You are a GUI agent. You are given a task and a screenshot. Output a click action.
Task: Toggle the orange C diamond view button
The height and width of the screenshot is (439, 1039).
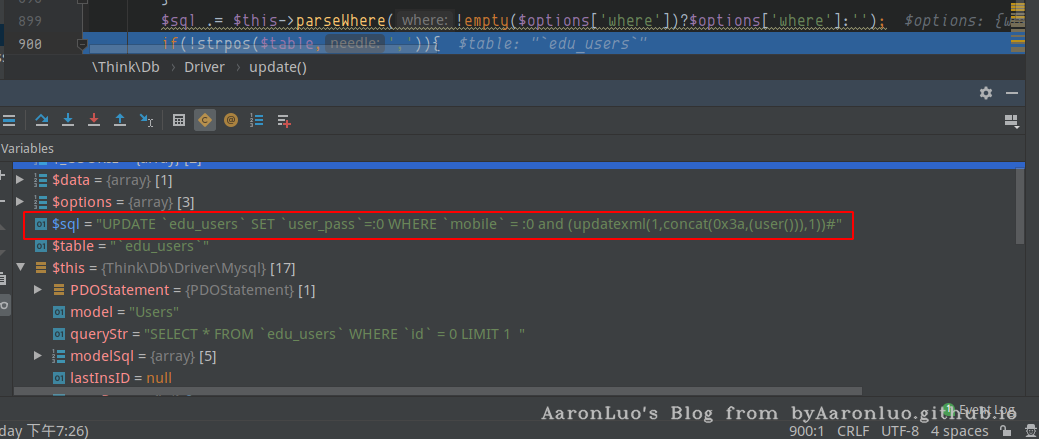(x=205, y=120)
